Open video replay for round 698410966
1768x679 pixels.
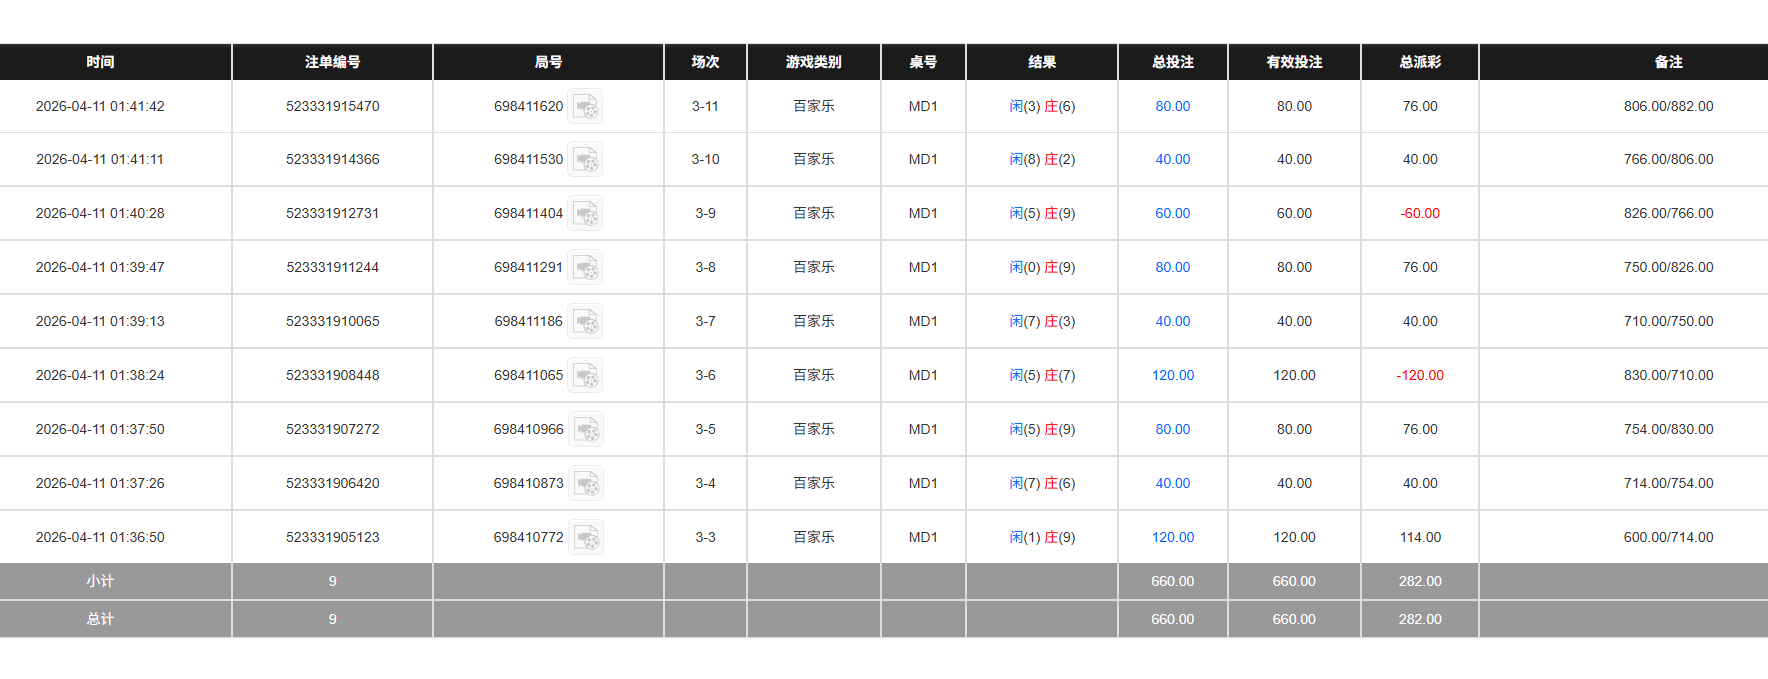point(586,429)
